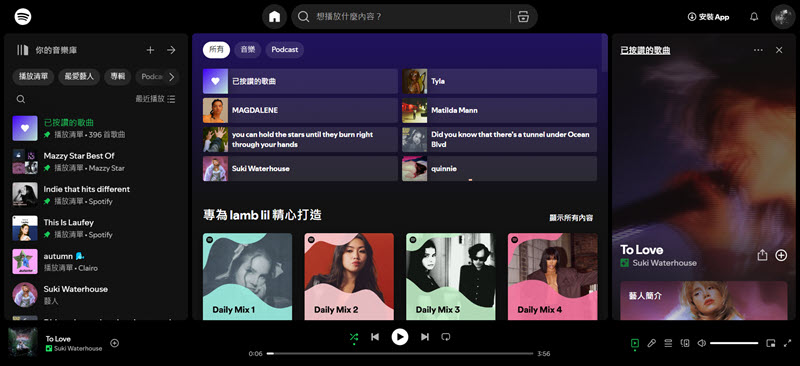Search within your library magnifier
The width and height of the screenshot is (800, 366).
pyautogui.click(x=20, y=99)
